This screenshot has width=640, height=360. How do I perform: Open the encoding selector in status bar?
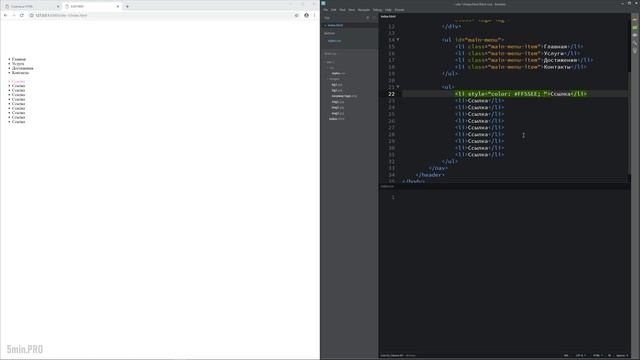pos(580,356)
